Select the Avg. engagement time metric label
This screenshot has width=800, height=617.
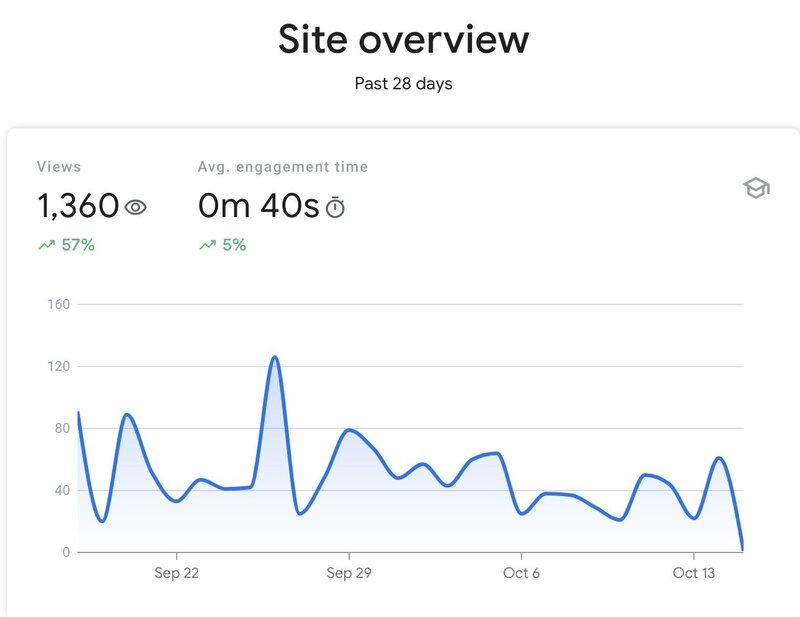[x=283, y=167]
